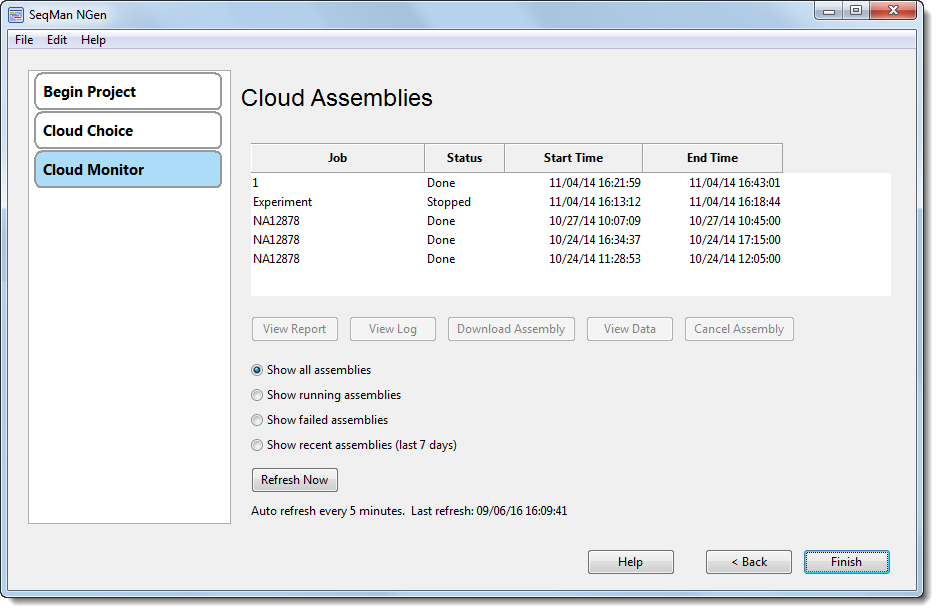
Task: Click the Refresh Now button
Action: 295,480
